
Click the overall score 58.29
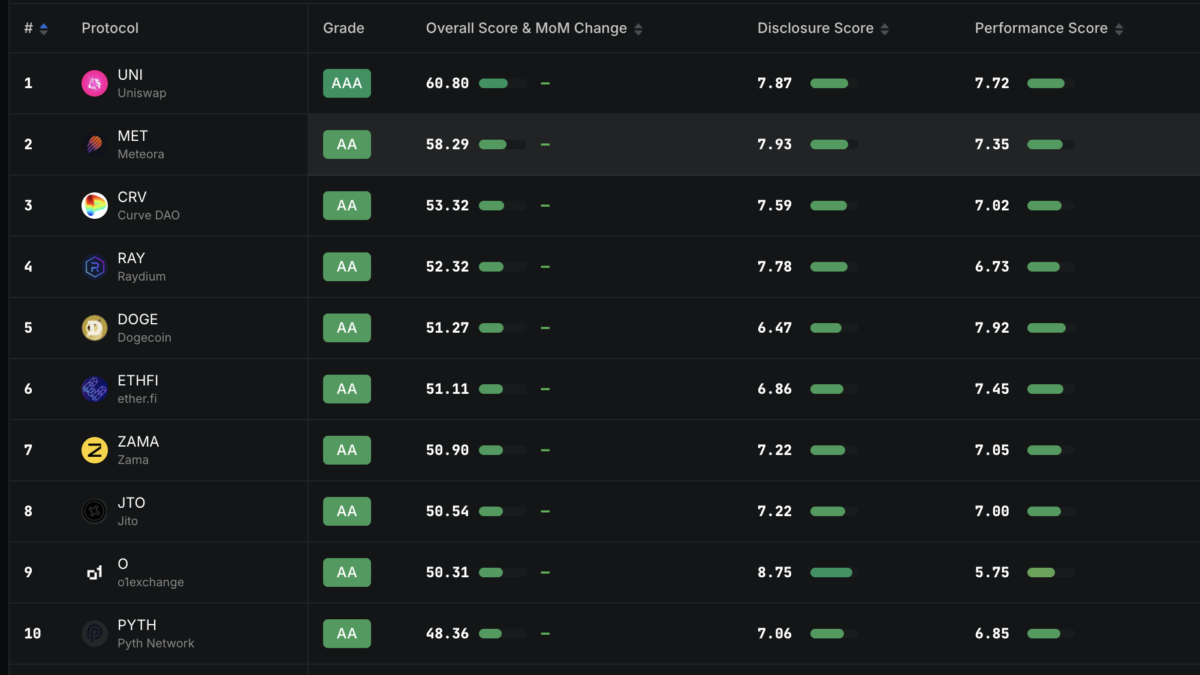click(447, 144)
